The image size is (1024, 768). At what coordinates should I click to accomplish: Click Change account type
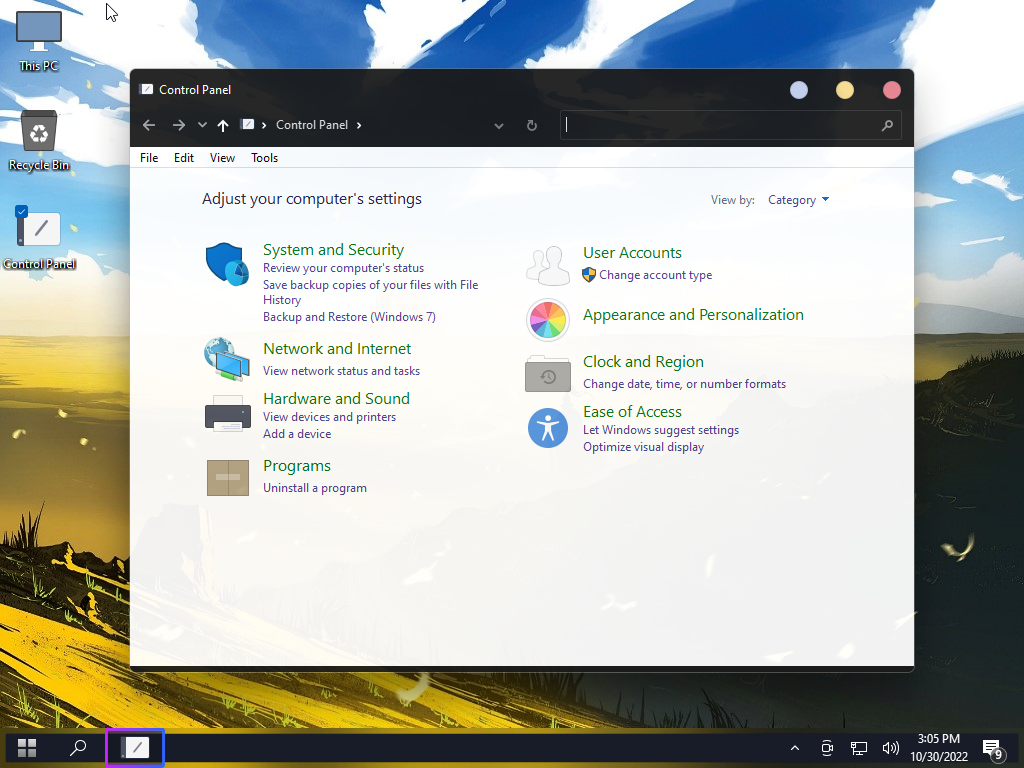[656, 275]
